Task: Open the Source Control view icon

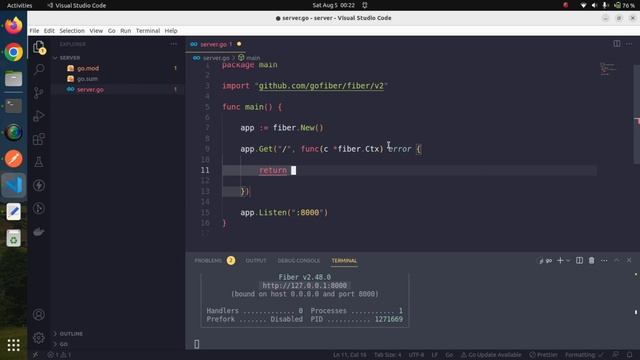Action: [x=39, y=93]
